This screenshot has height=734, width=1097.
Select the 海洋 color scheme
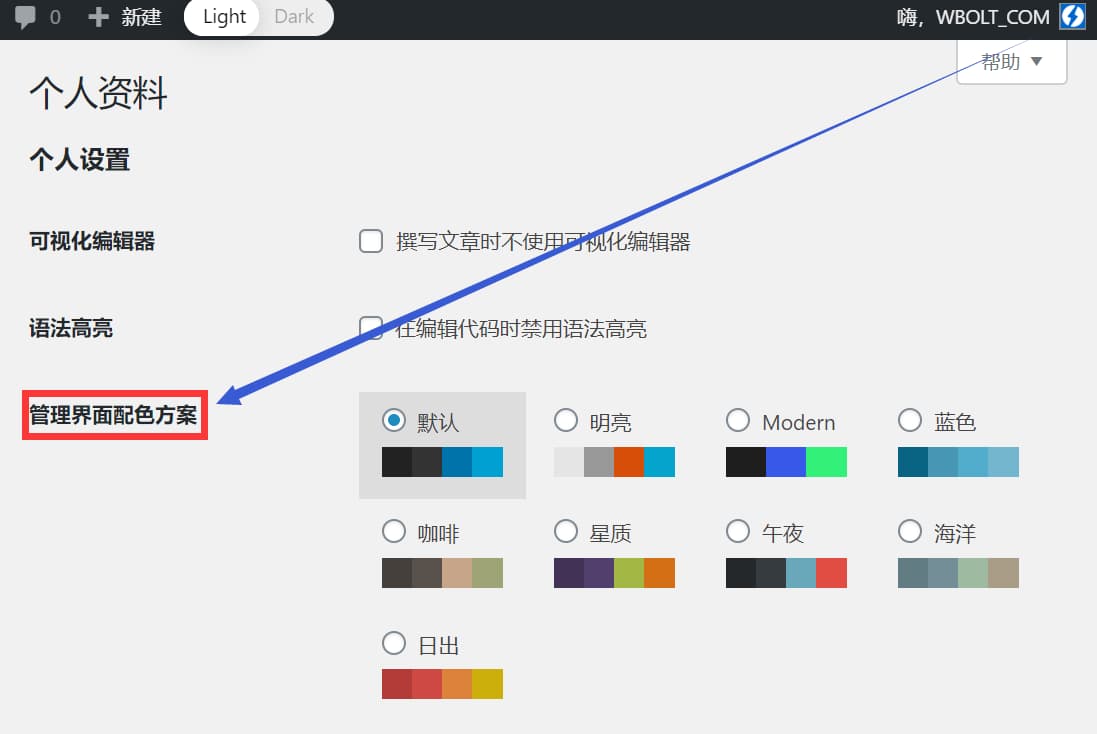pyautogui.click(x=910, y=531)
